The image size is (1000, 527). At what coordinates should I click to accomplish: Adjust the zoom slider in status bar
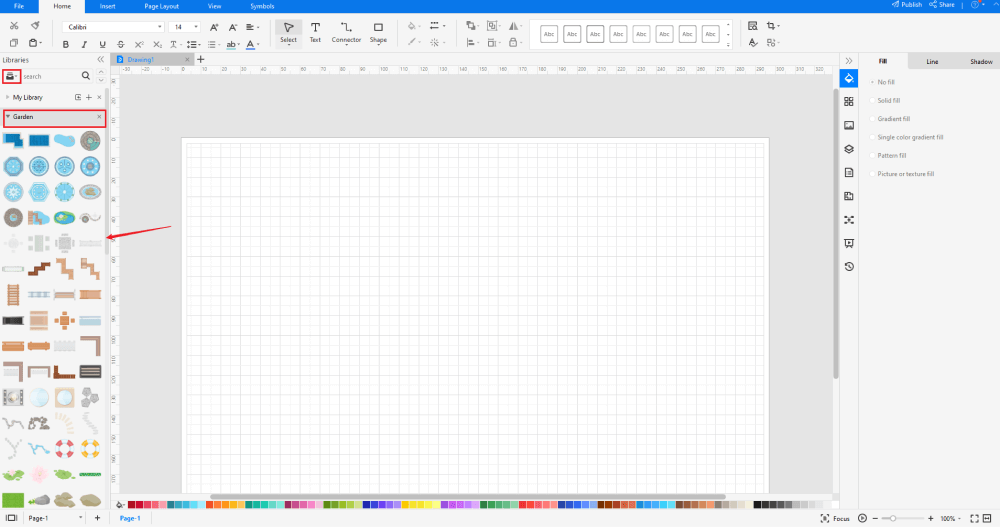pos(893,519)
